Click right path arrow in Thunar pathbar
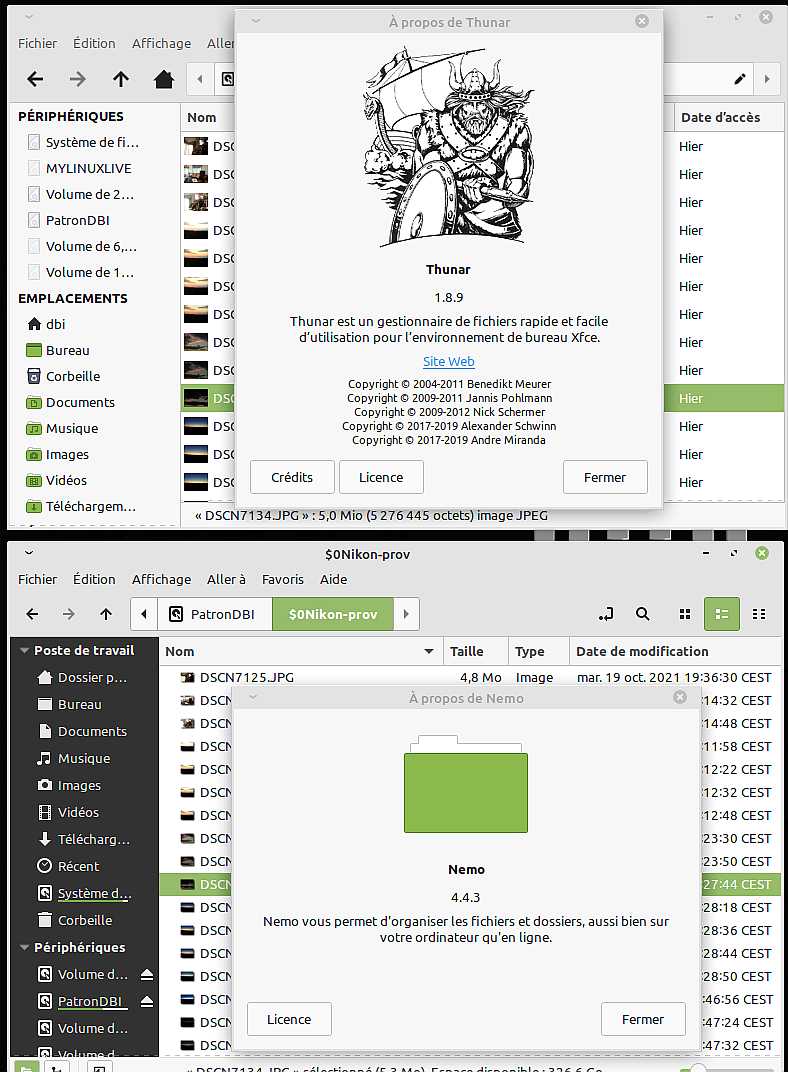The width and height of the screenshot is (788, 1072). pyautogui.click(x=767, y=79)
